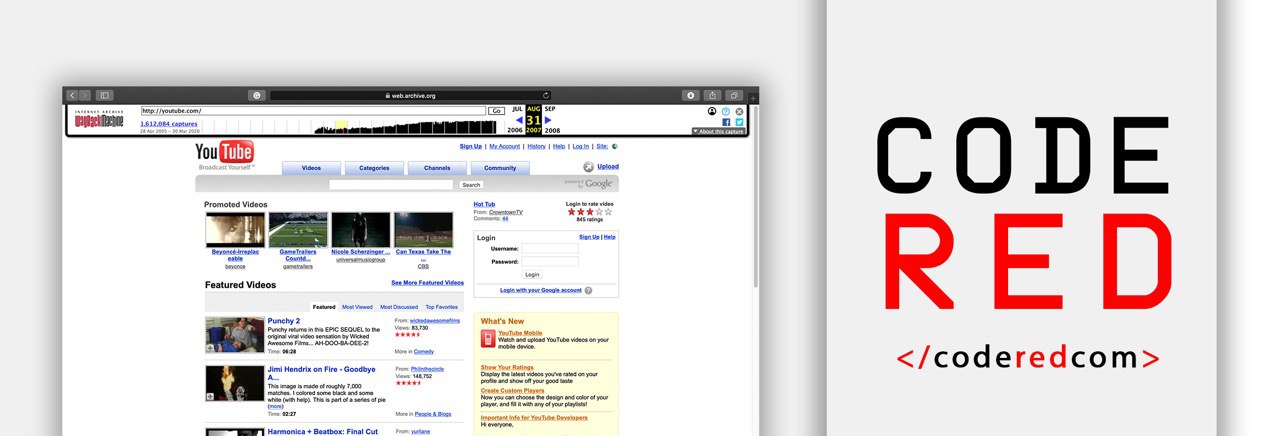Open the Beyoncé-Irreplaceable thumbnail
Screen dimensions: 1280x436
(235, 230)
